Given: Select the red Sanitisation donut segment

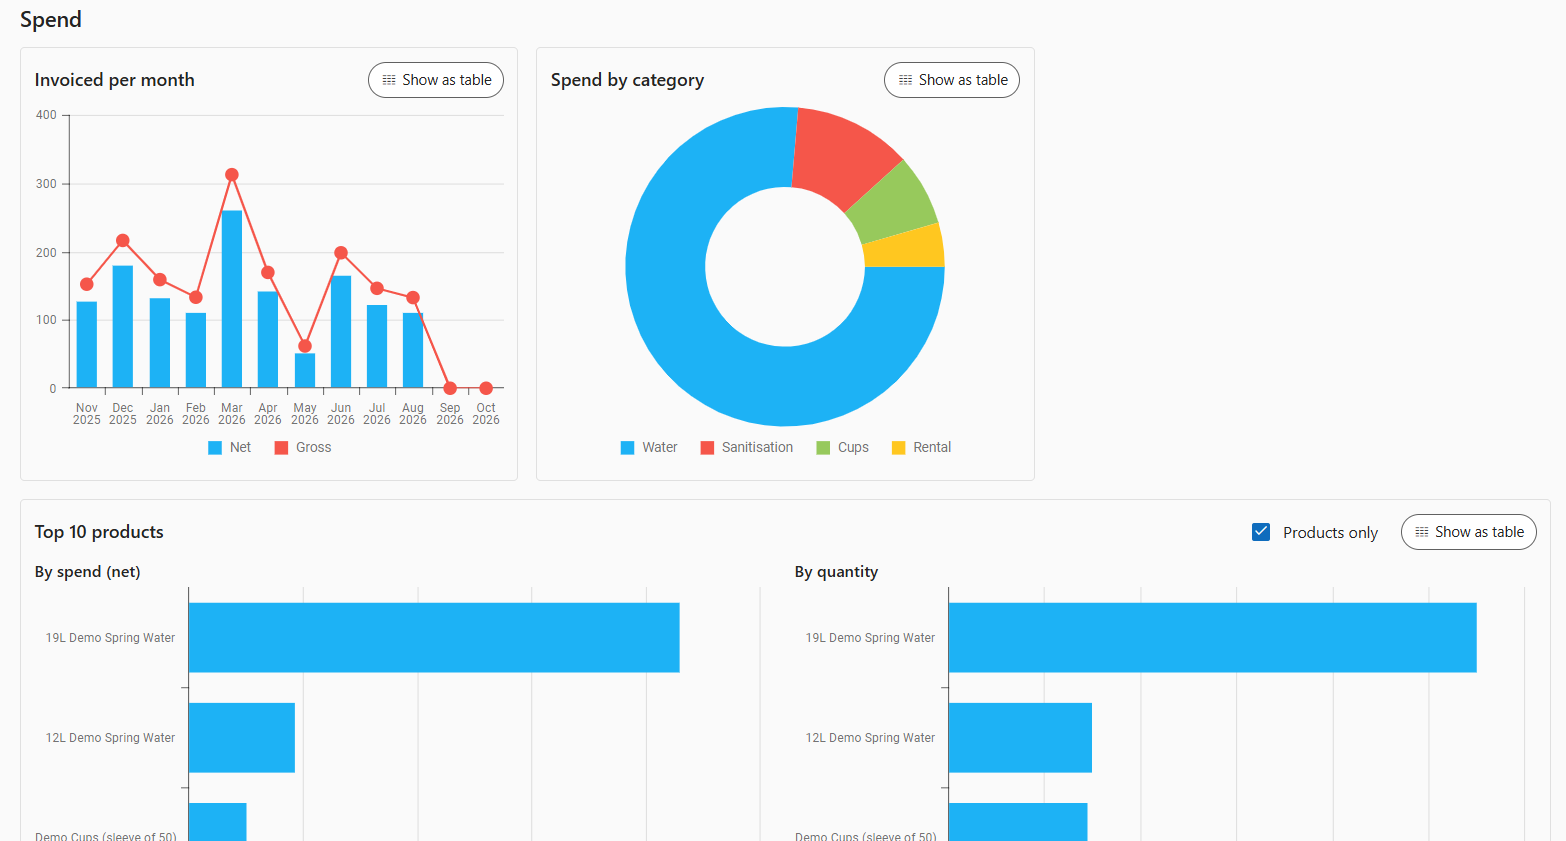Looking at the screenshot, I should [x=840, y=155].
